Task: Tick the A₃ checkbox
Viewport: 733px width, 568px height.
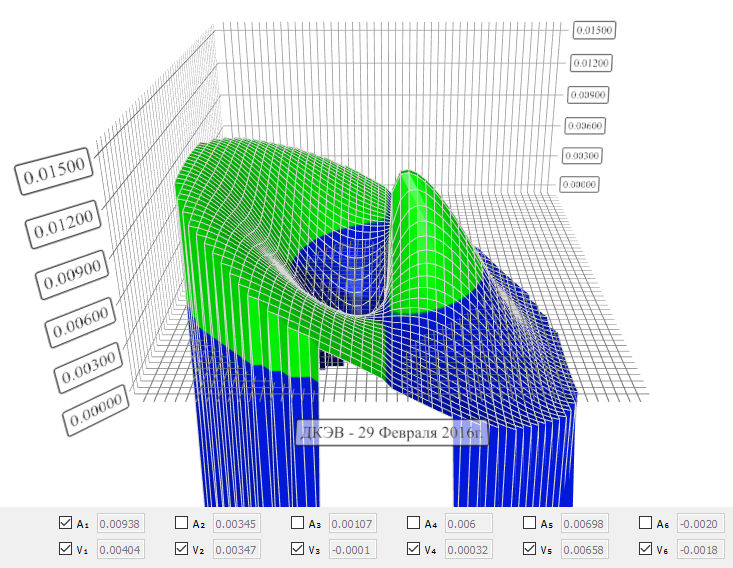Action: [x=298, y=522]
